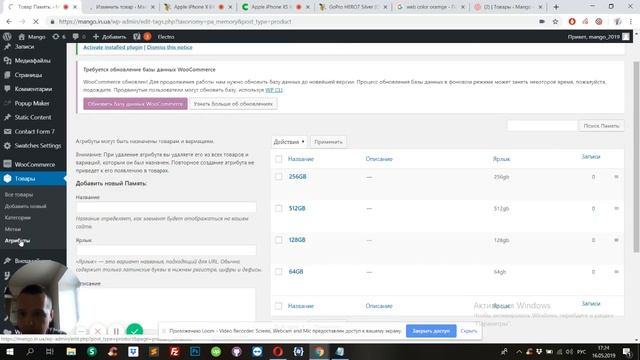Open Swatches Settings in the sidebar
Image resolution: width=640 pixels, height=360 pixels.
[38, 146]
